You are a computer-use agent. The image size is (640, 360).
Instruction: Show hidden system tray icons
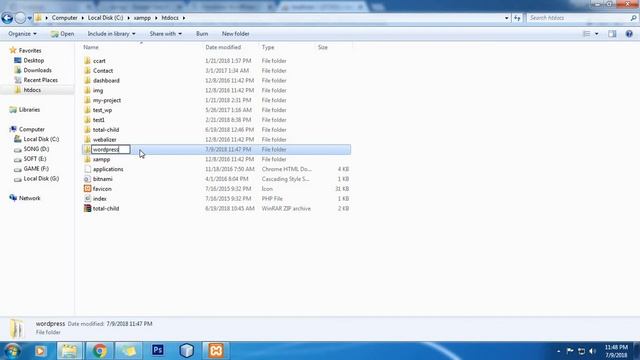(x=558, y=351)
